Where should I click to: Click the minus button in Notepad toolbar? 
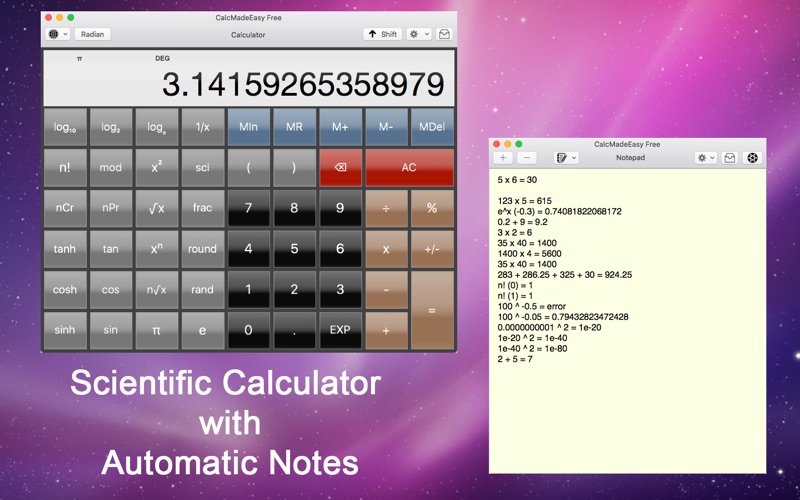tap(527, 158)
